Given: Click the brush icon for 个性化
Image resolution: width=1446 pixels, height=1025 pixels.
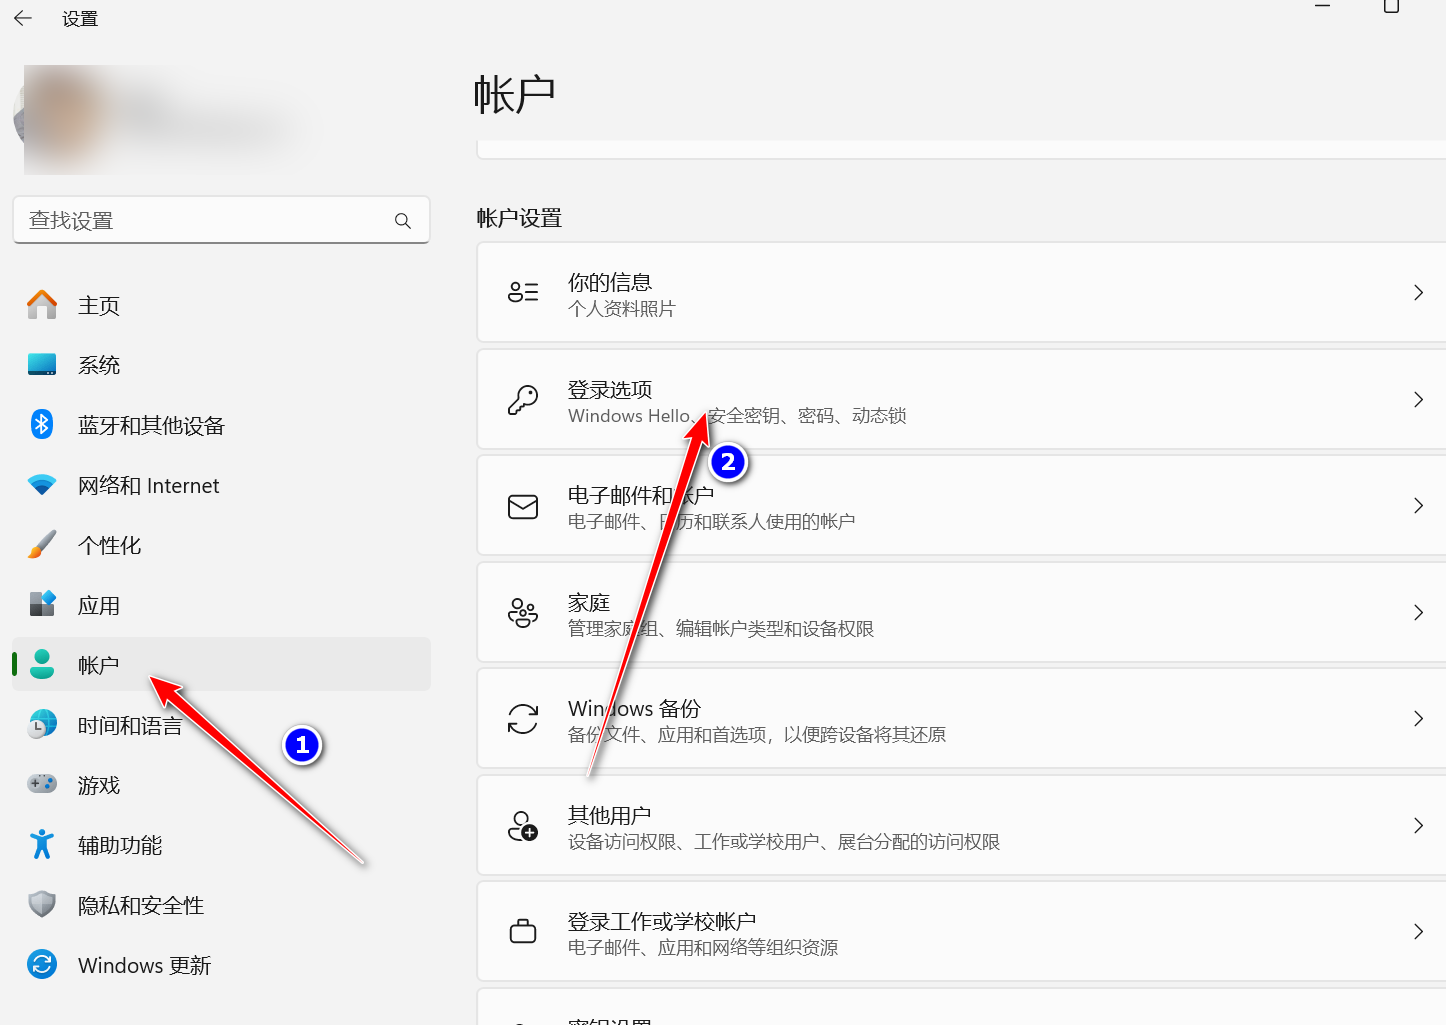Looking at the screenshot, I should (x=41, y=544).
